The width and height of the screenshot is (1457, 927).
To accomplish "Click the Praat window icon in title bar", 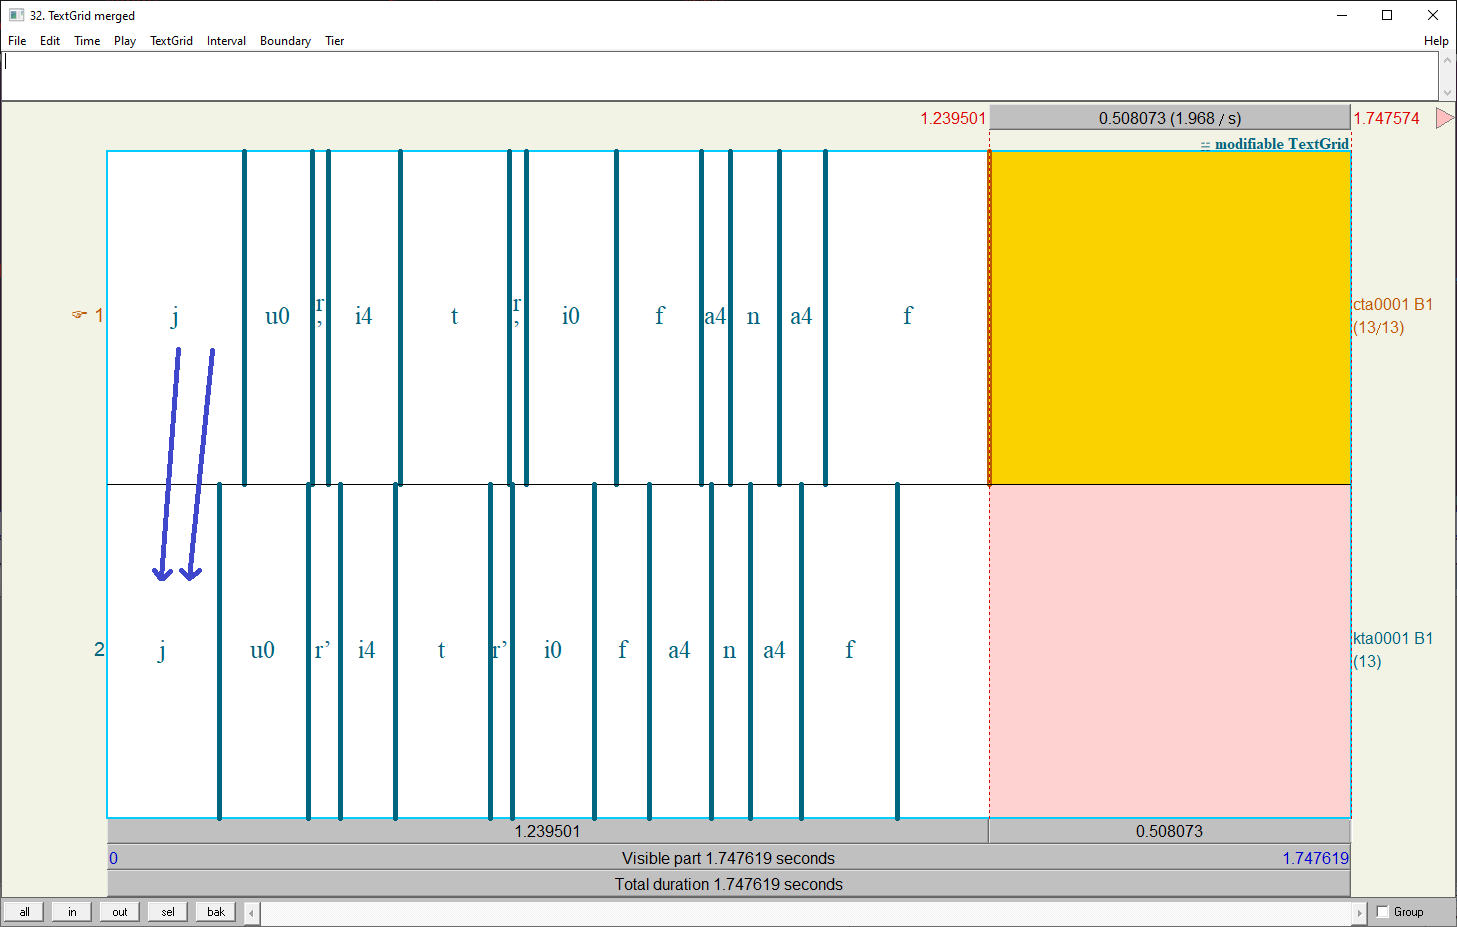I will (16, 15).
